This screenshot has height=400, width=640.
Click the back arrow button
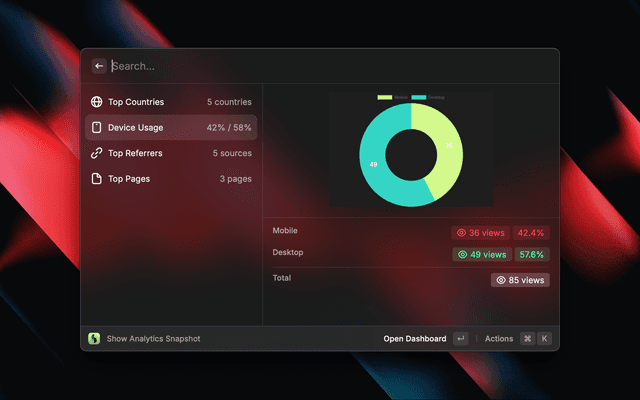[98, 66]
